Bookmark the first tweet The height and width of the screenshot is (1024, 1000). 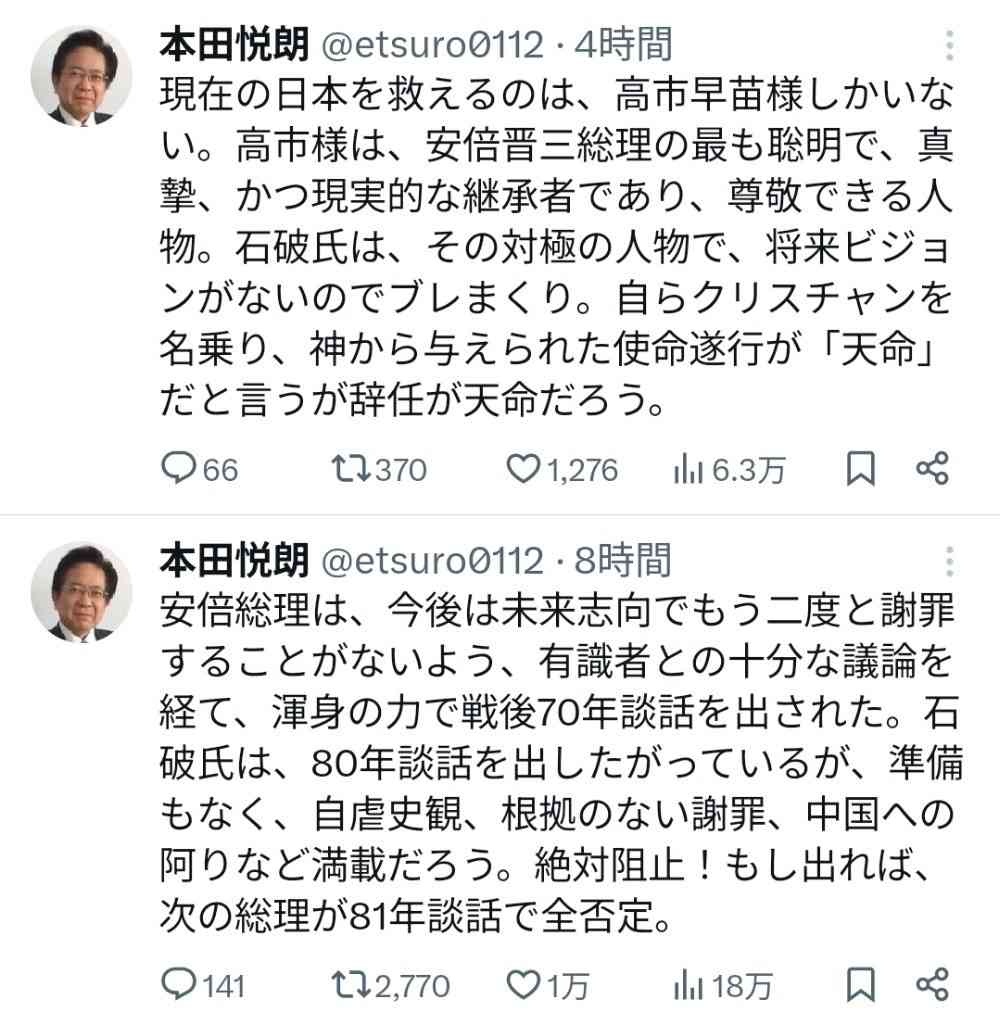point(860,469)
